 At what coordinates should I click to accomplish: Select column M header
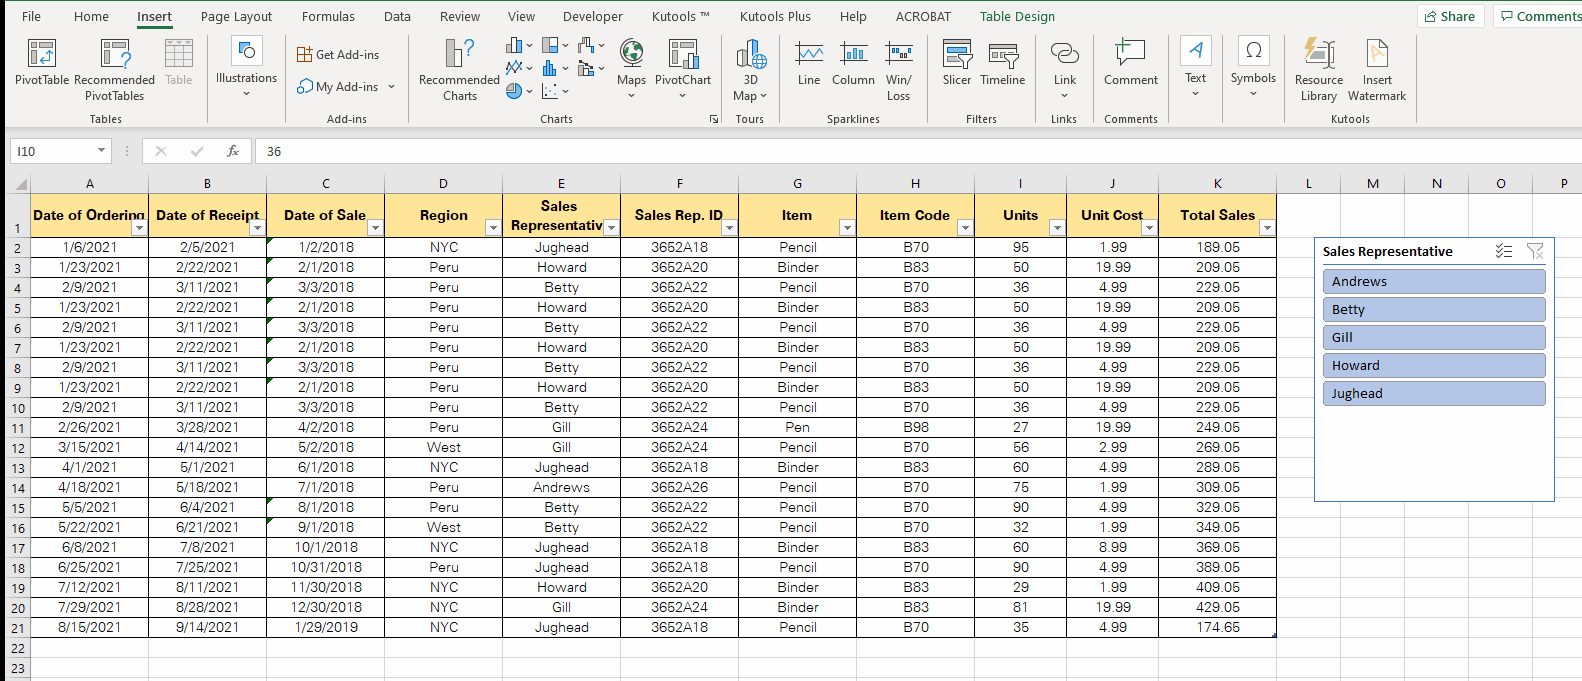(x=1372, y=183)
